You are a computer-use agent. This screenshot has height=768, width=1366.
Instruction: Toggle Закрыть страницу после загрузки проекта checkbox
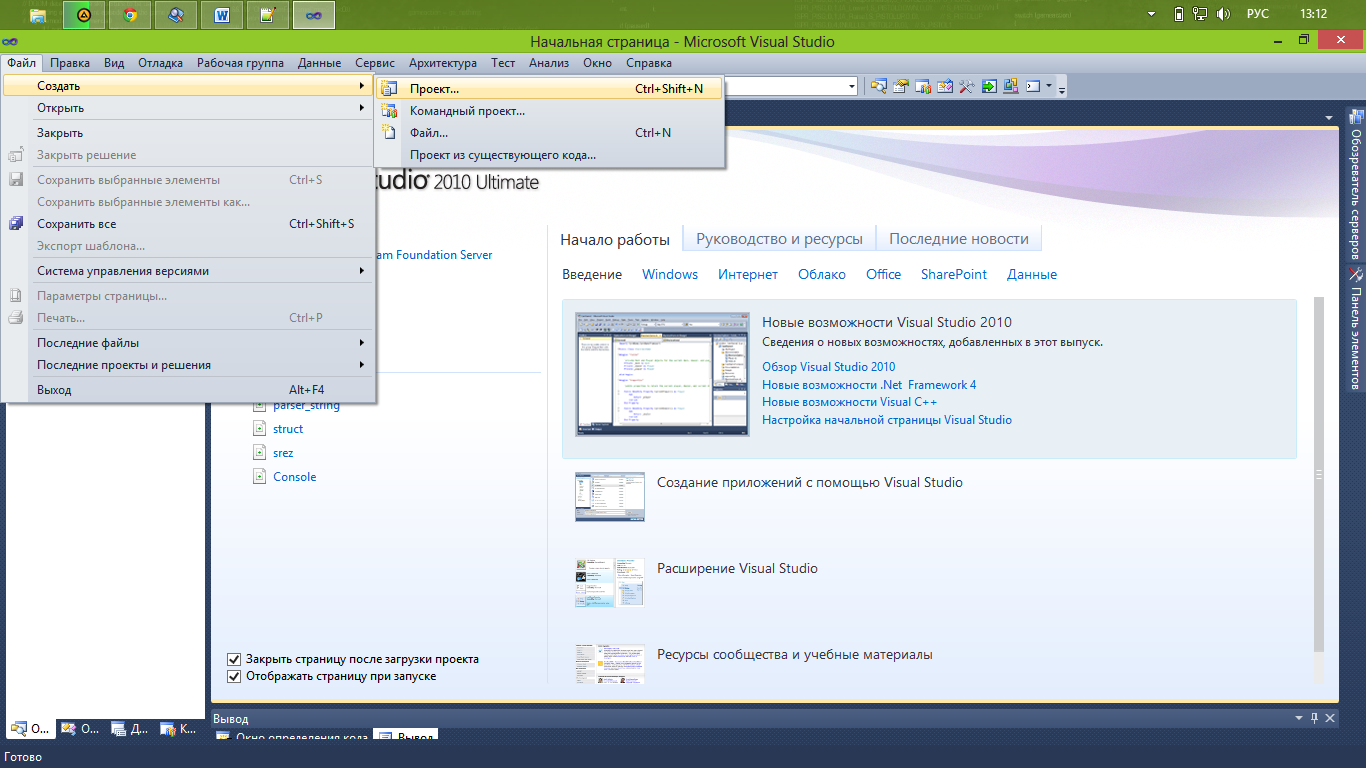234,659
